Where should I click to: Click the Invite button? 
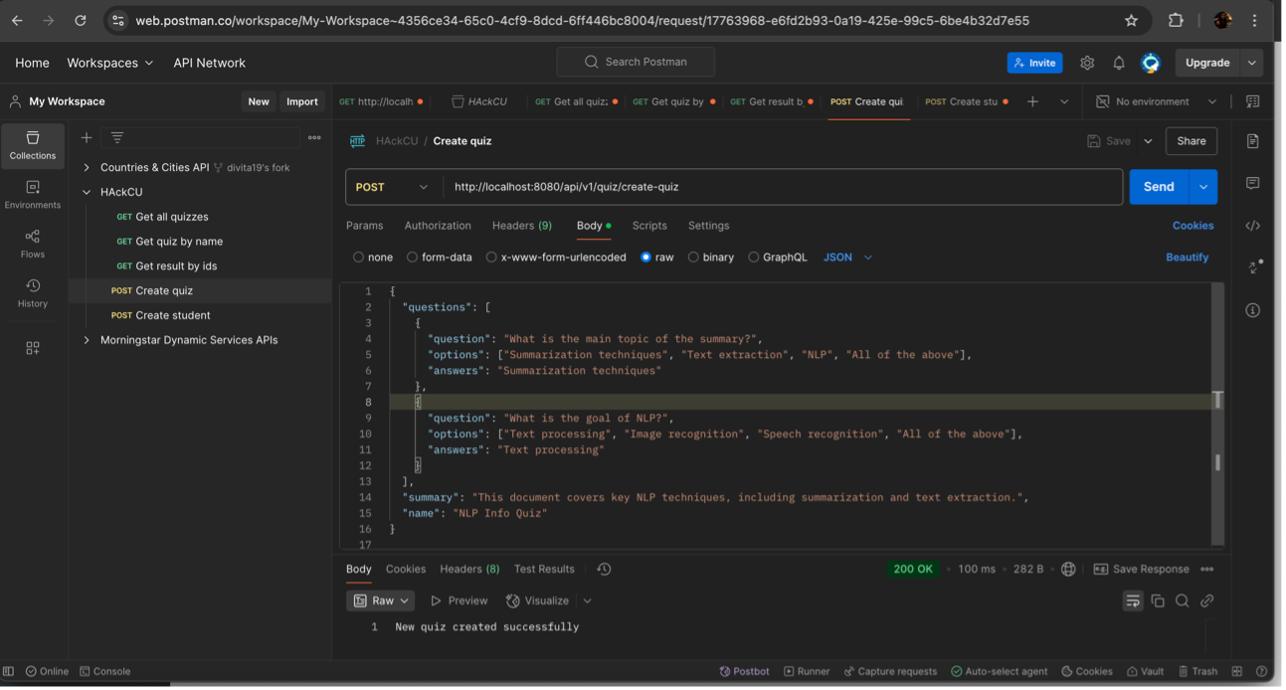click(x=1035, y=62)
